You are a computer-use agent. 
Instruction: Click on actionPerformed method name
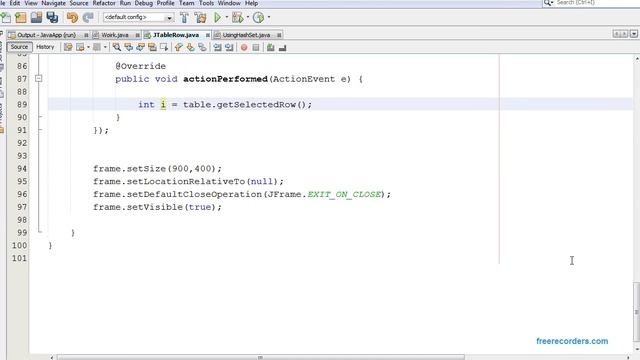(x=225, y=79)
